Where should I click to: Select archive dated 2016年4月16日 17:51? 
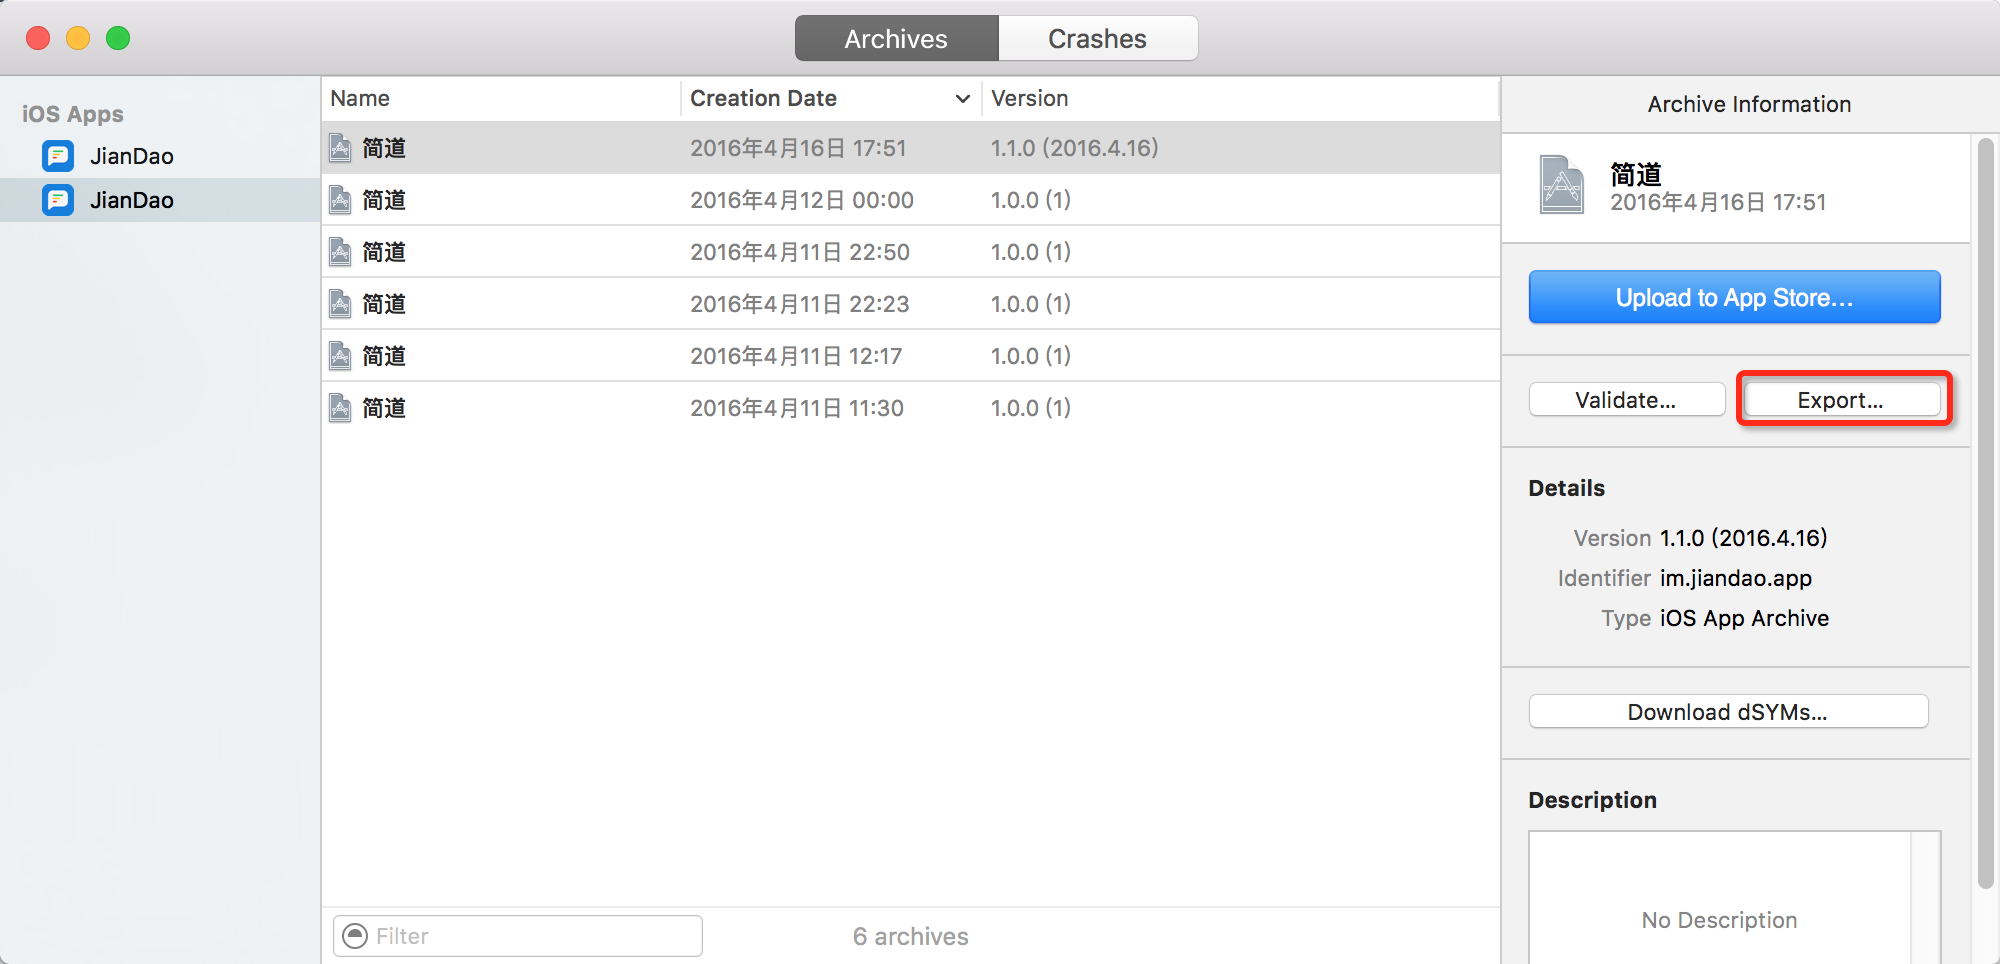pyautogui.click(x=910, y=148)
